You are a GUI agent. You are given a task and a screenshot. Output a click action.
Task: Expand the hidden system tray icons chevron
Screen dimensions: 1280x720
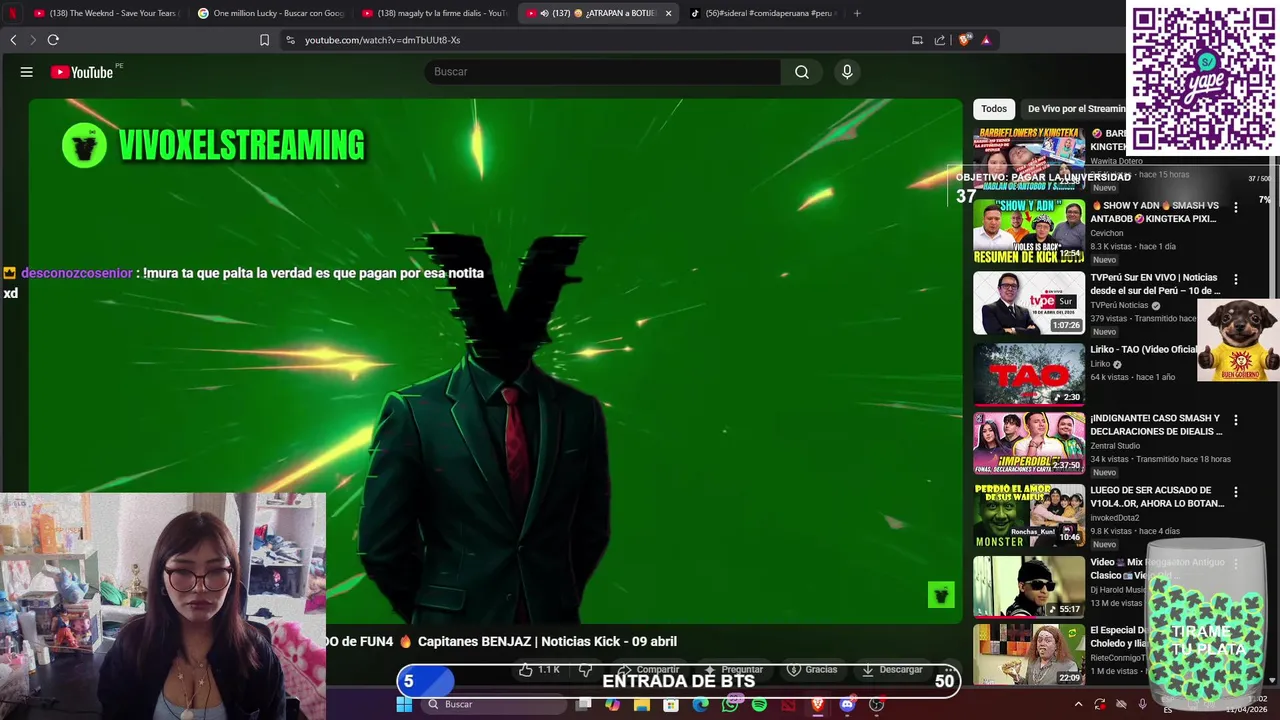(1078, 704)
